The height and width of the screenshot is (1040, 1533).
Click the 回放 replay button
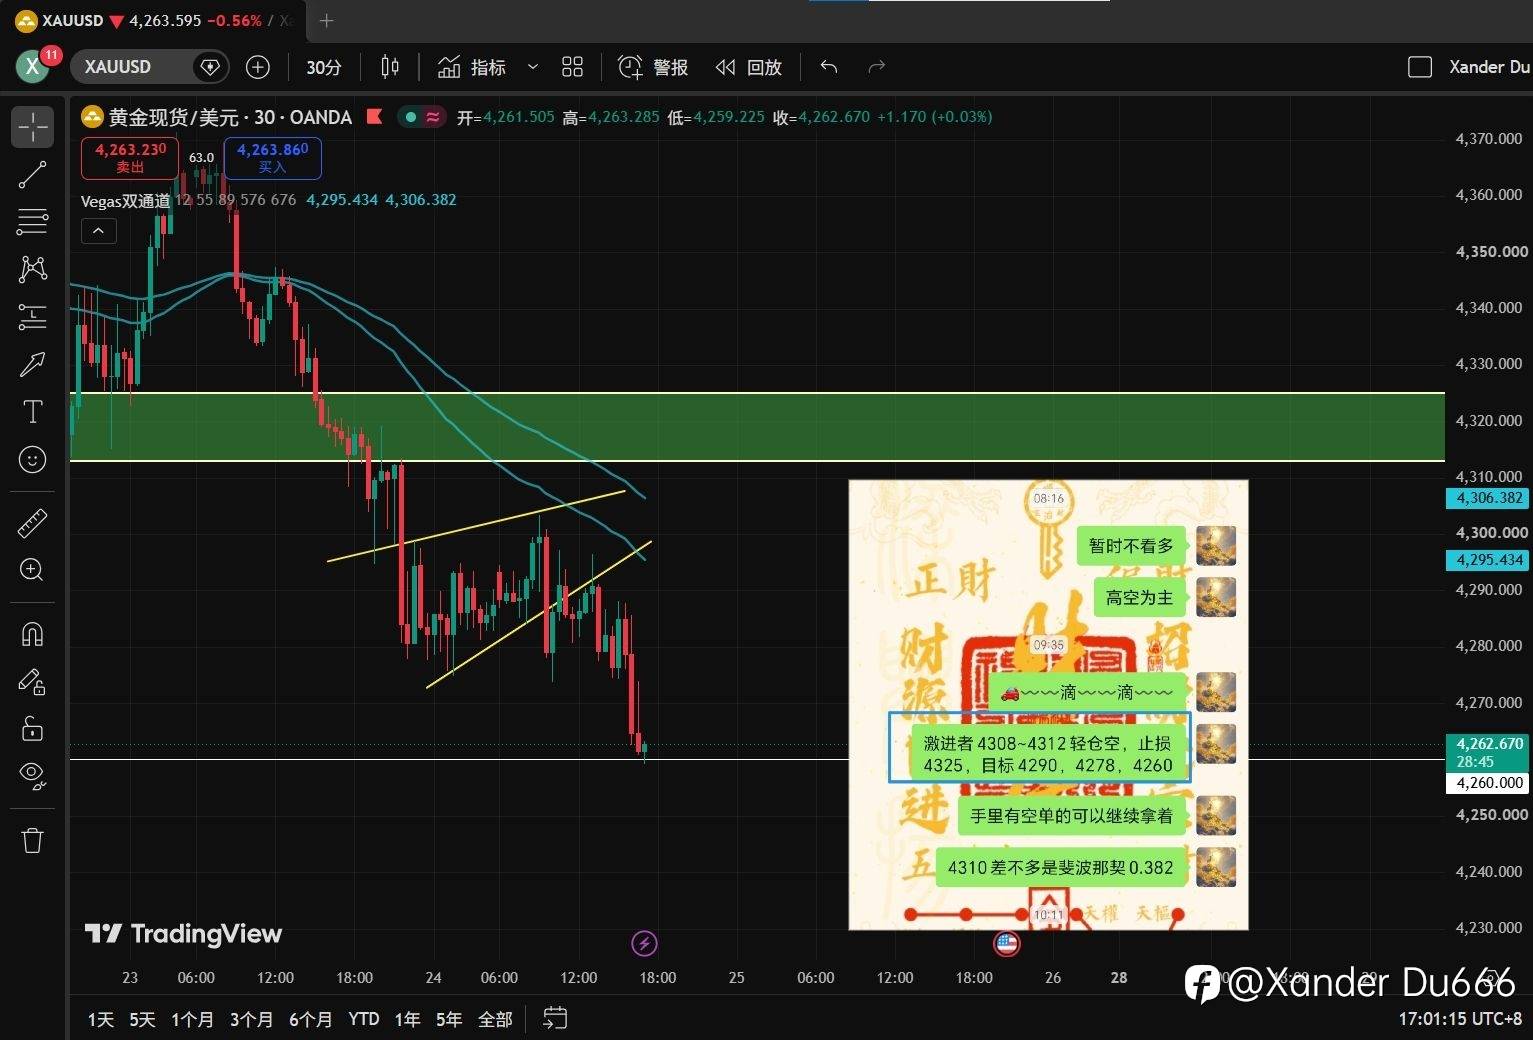click(x=748, y=67)
